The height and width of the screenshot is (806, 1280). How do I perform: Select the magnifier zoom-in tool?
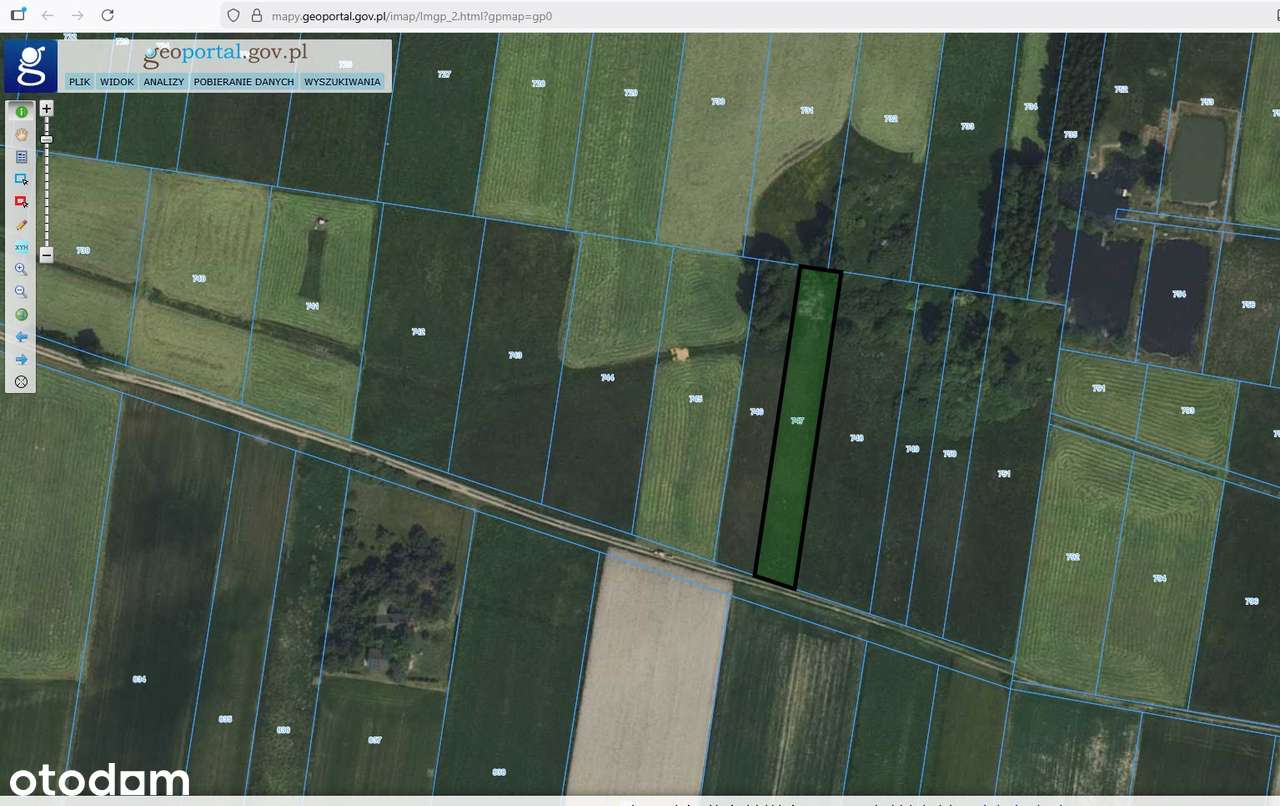click(21, 270)
